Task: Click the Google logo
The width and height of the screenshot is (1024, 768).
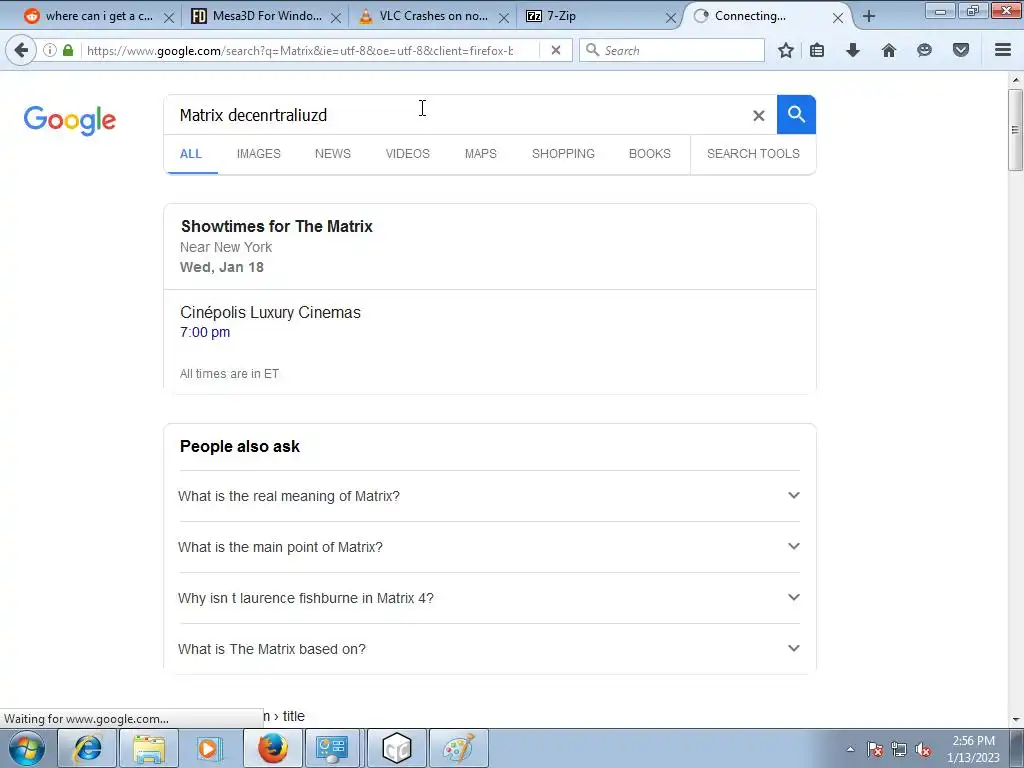Action: (70, 120)
